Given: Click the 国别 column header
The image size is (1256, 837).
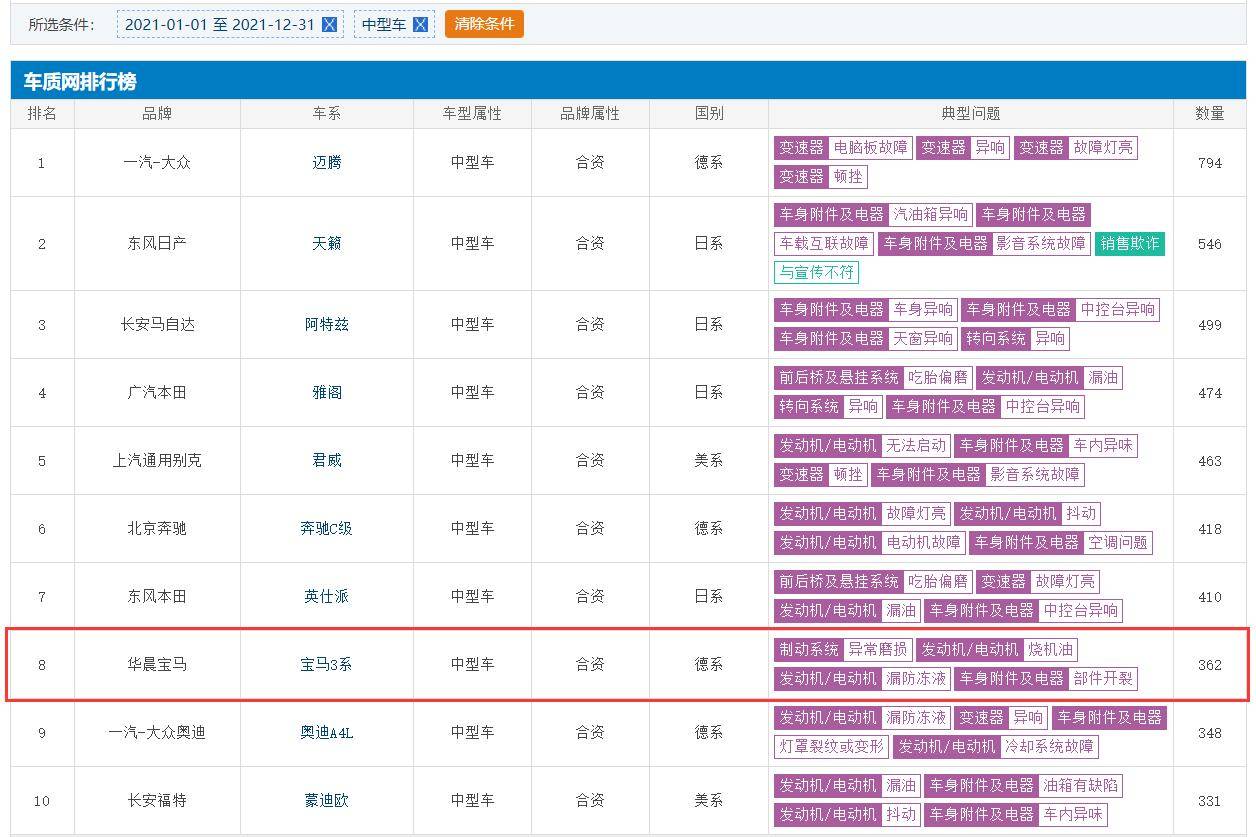Looking at the screenshot, I should click(x=709, y=114).
